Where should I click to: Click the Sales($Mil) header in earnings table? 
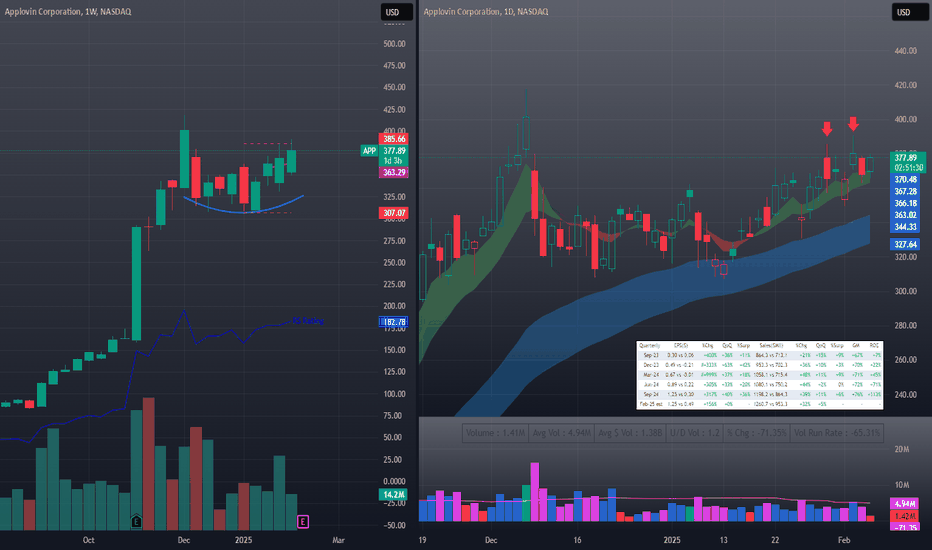coord(772,345)
